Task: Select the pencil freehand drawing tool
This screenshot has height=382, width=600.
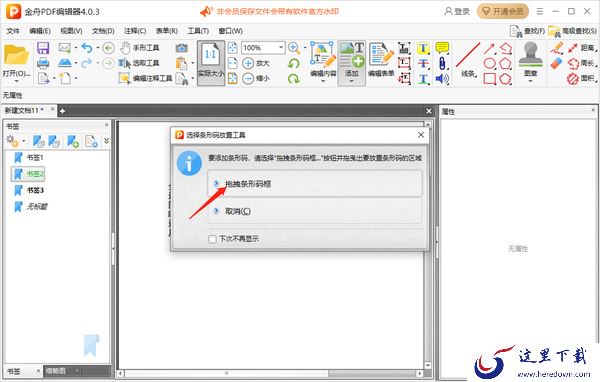Action: coord(557,48)
